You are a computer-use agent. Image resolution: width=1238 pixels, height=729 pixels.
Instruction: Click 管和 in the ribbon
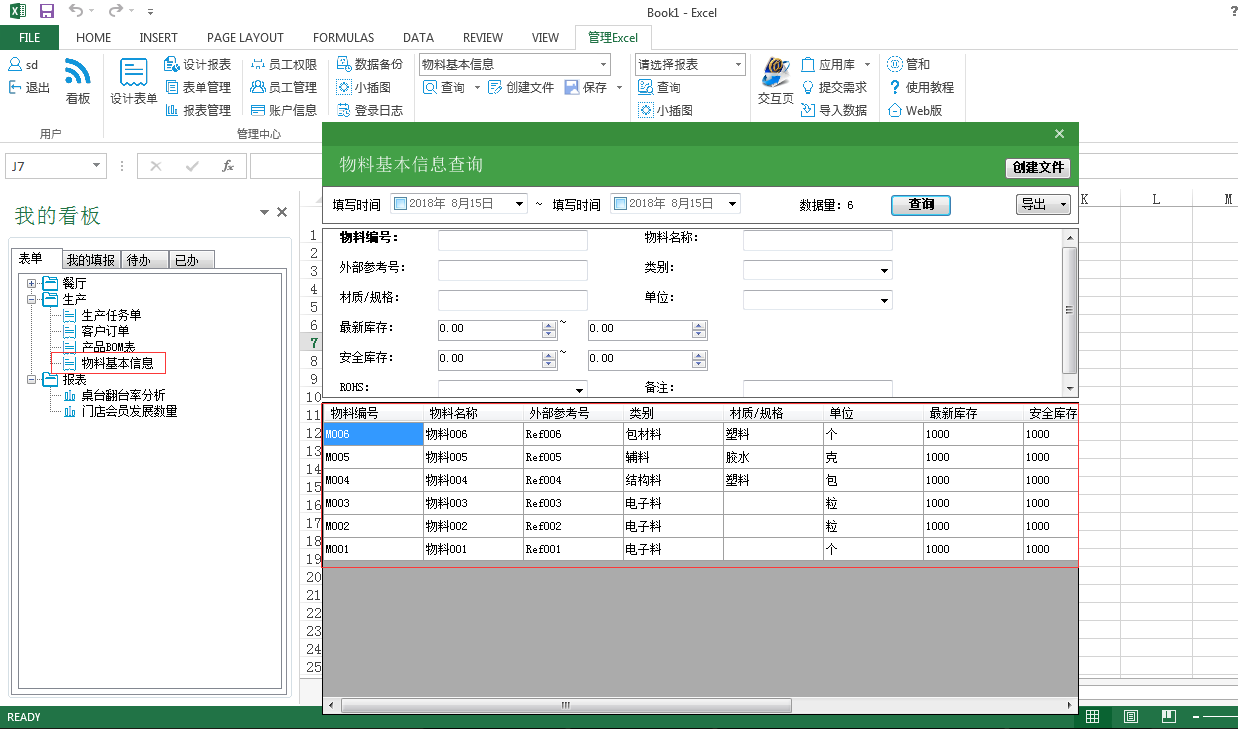(909, 64)
